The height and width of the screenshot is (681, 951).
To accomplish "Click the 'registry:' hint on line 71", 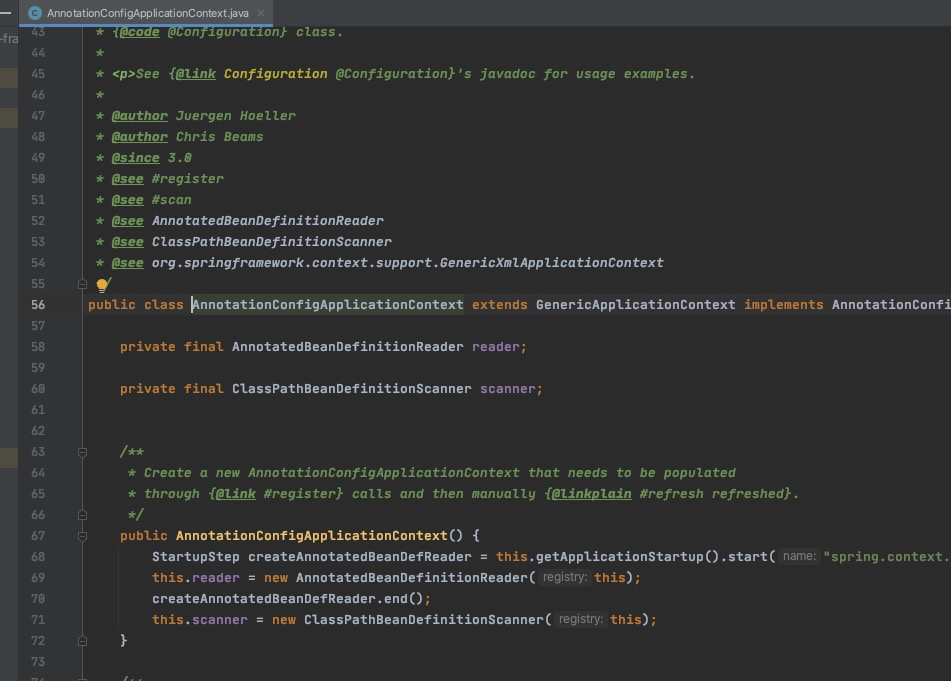I will [580, 619].
